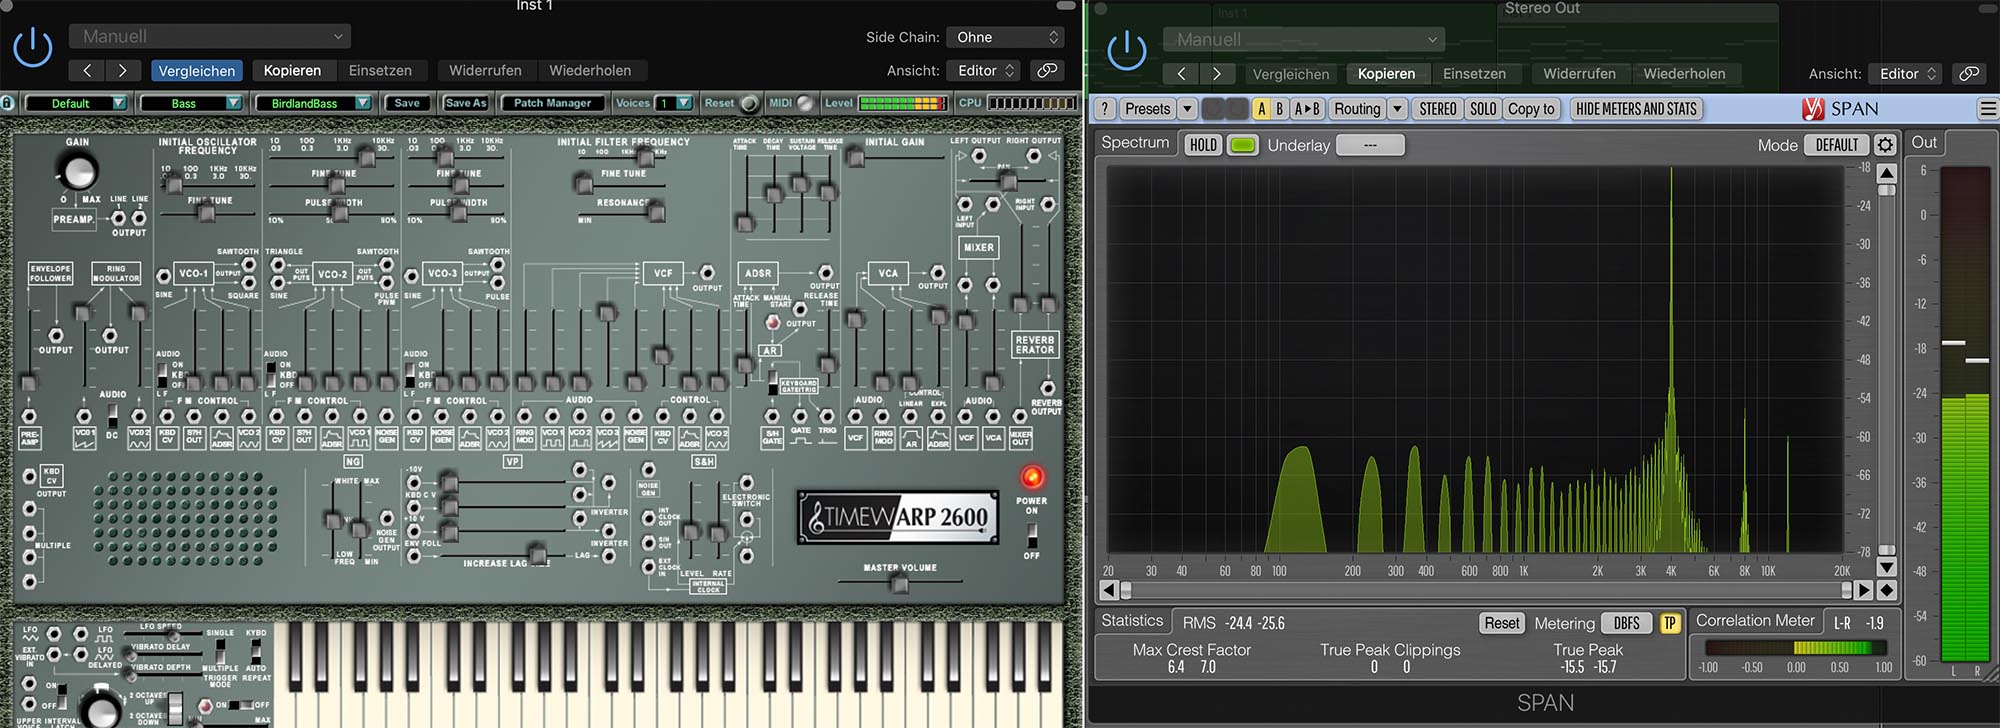Select slot A in SPAN
Viewport: 2000px width, 728px height.
point(1261,109)
